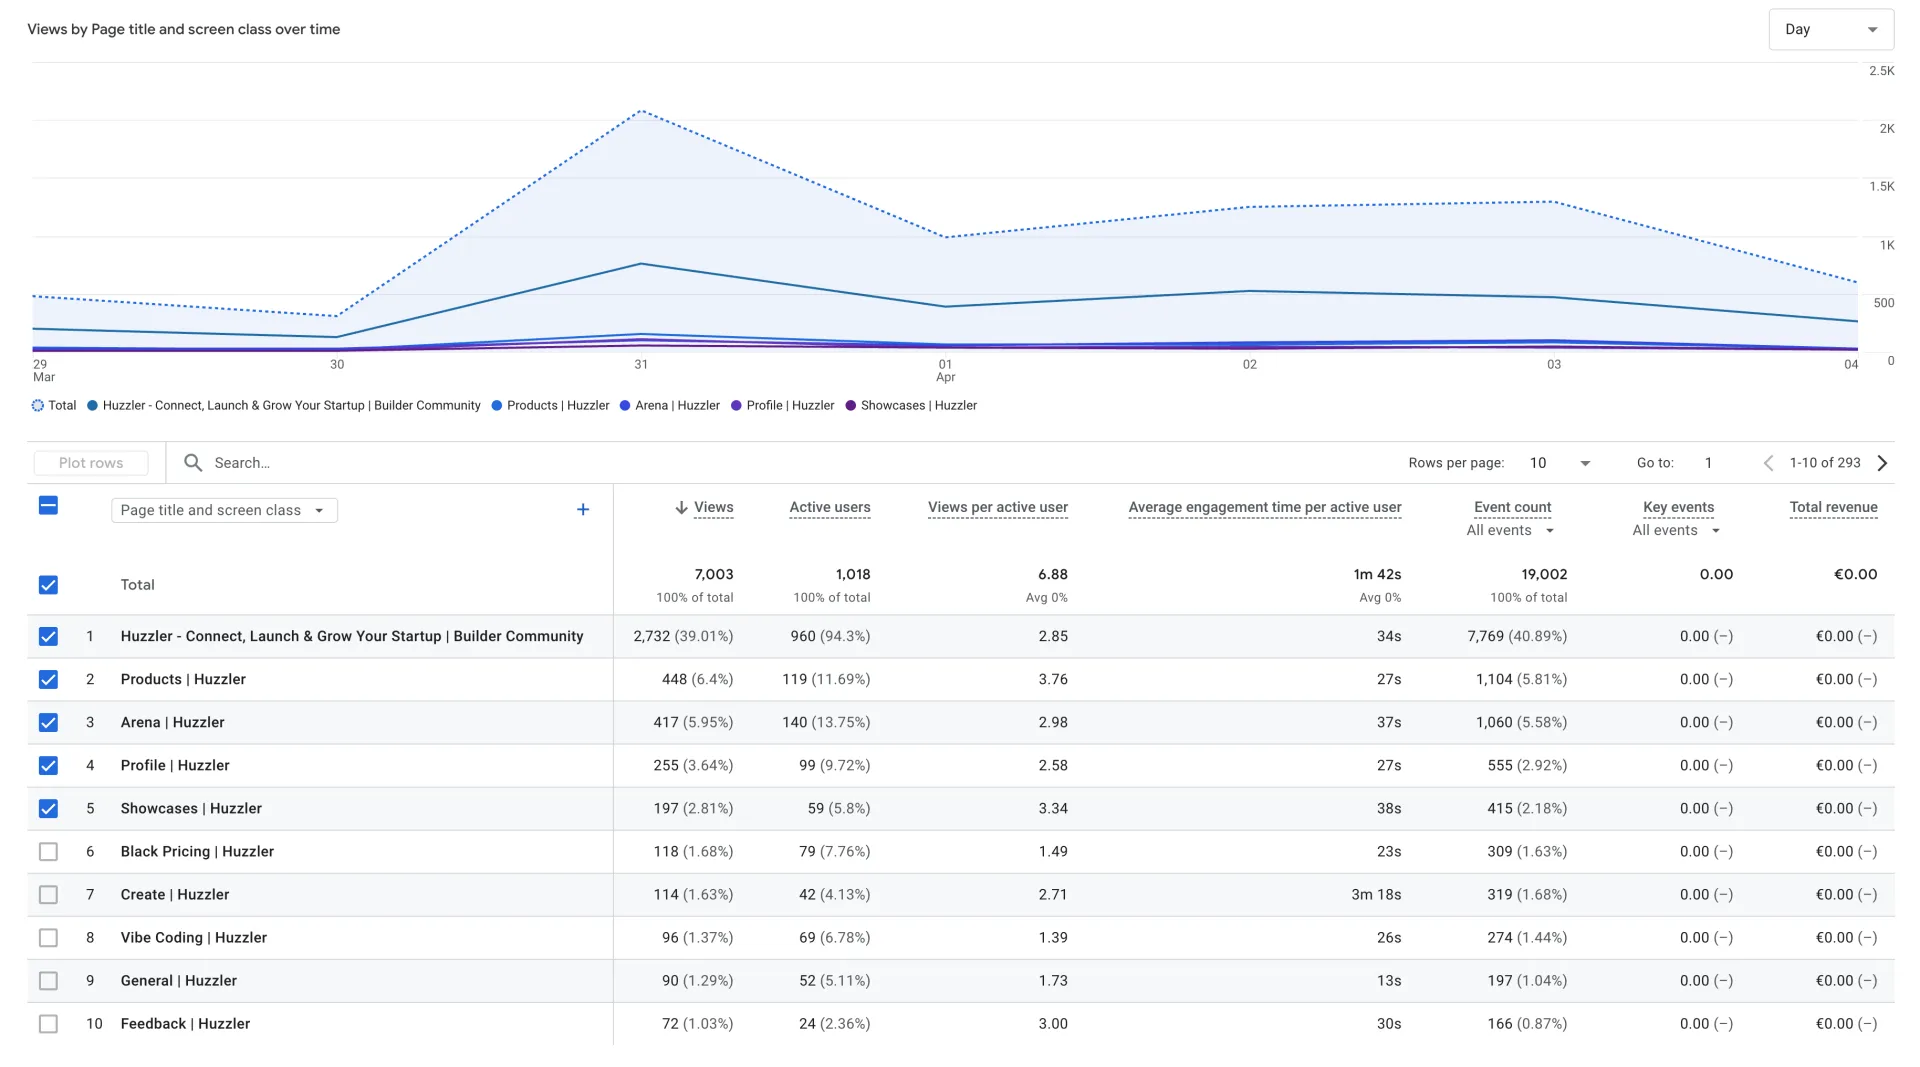Image resolution: width=1920 pixels, height=1067 pixels.
Task: Uncheck the Showcases | Huzzler row checkbox
Action: [x=48, y=809]
